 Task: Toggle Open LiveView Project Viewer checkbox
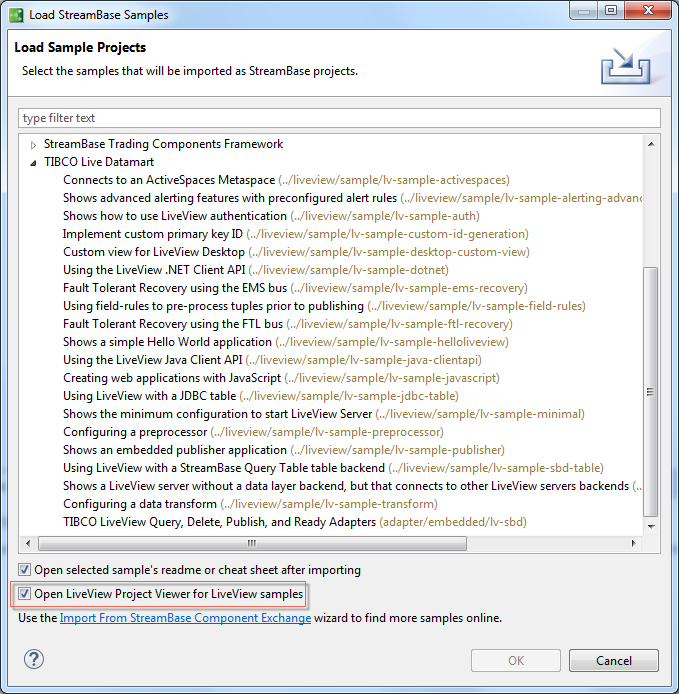click(x=24, y=594)
